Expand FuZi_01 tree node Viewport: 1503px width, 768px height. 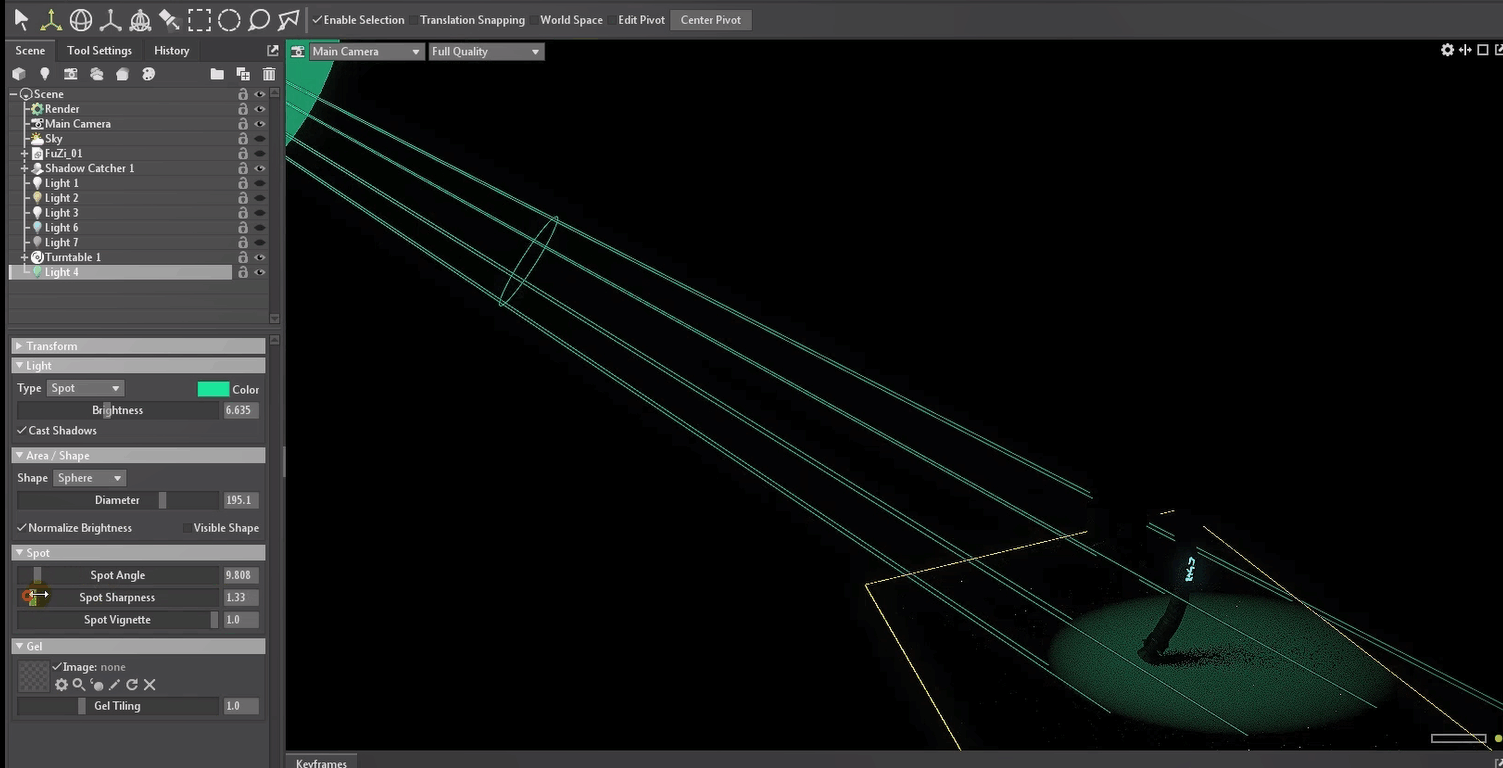[25, 154]
